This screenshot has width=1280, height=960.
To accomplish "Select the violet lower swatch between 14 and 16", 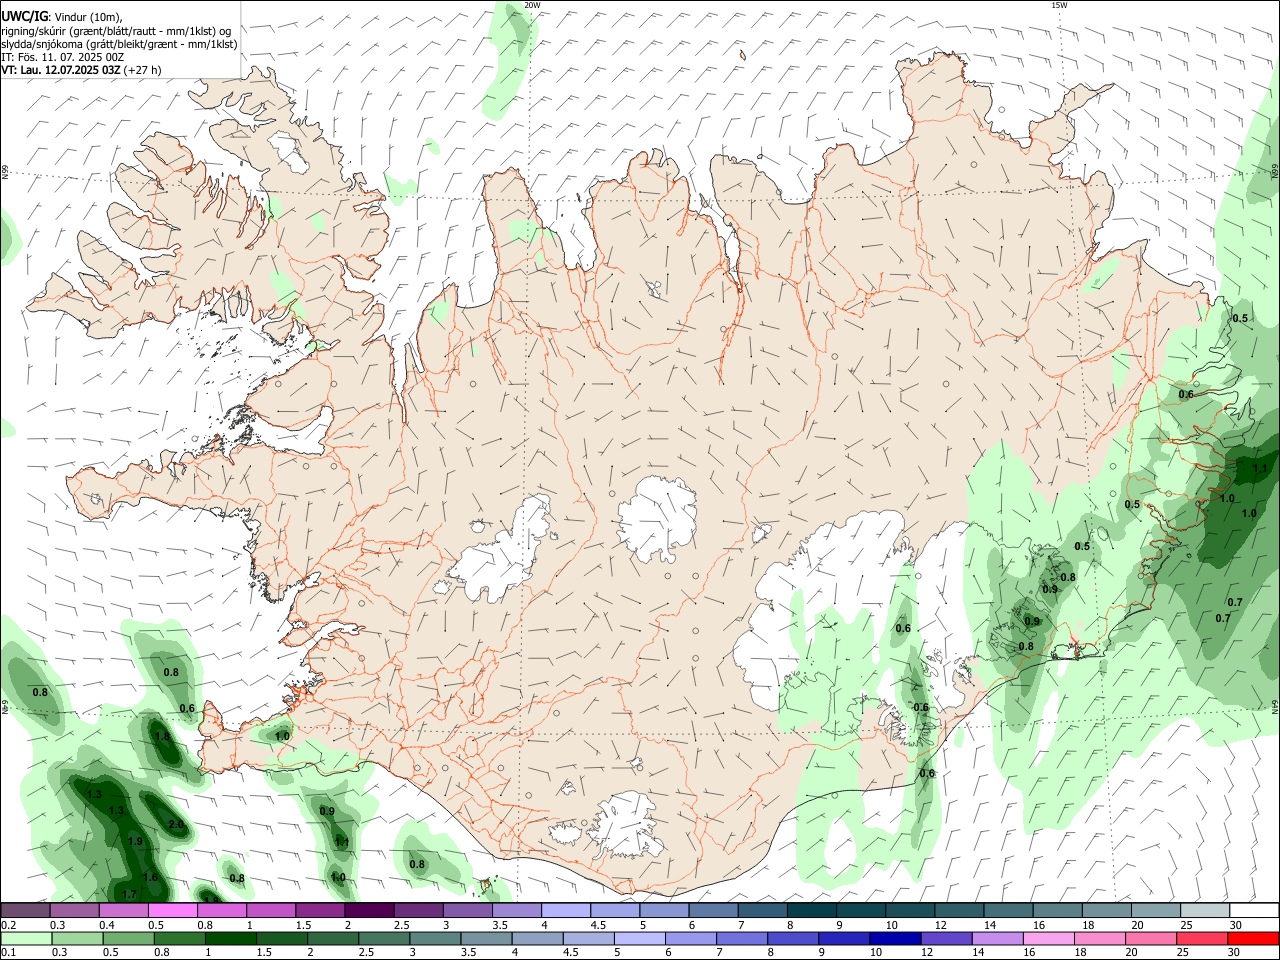I will (997, 939).
